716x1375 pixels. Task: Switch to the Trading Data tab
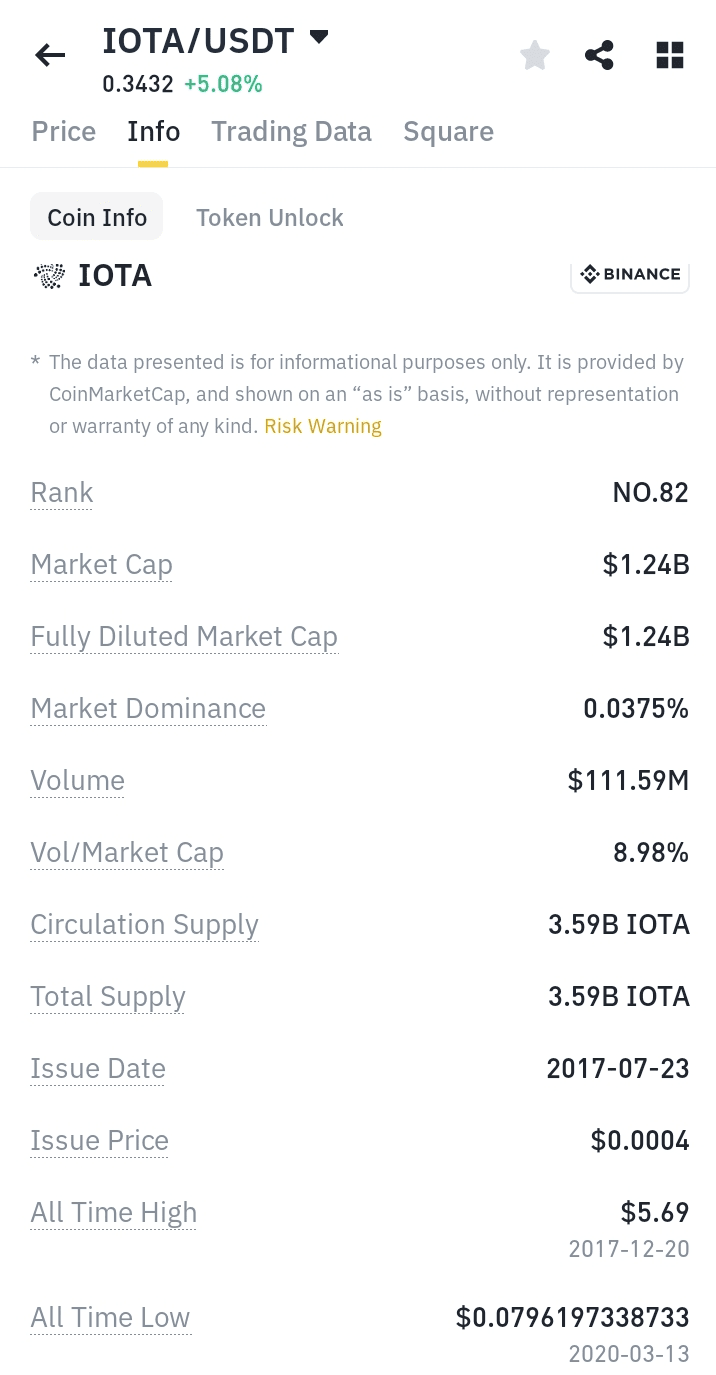point(291,132)
